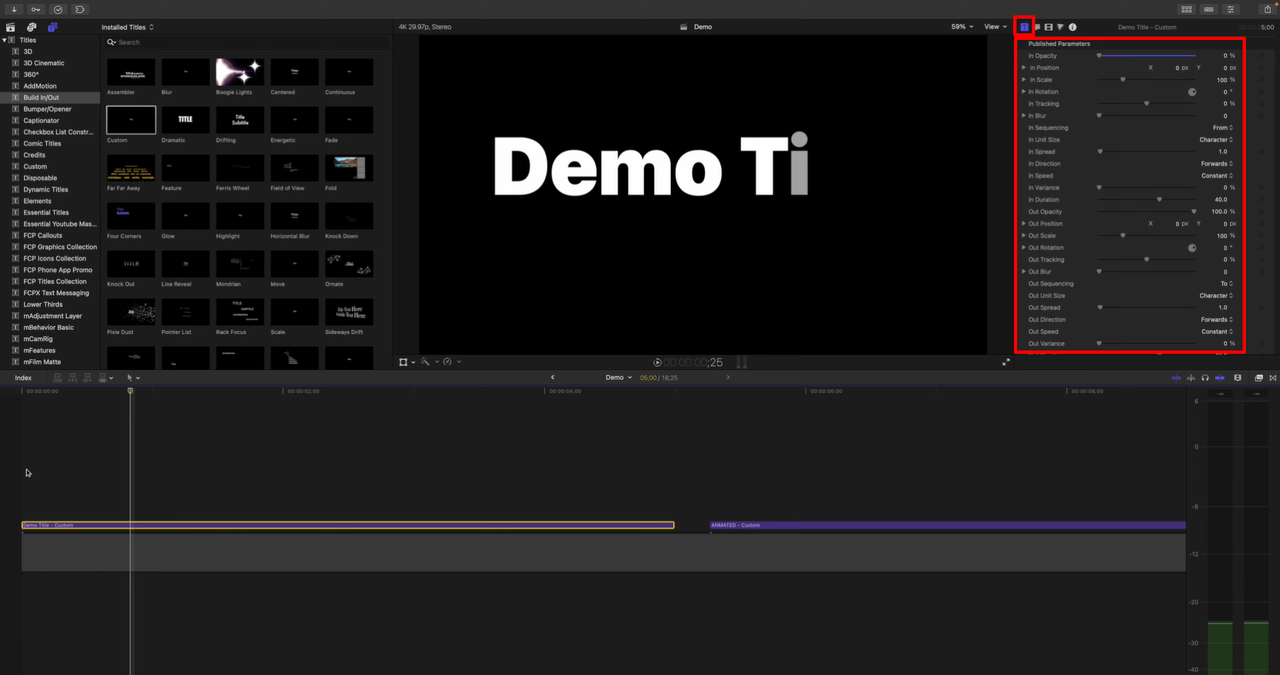Select the Ferris Wheel title thumbnail

[240, 168]
